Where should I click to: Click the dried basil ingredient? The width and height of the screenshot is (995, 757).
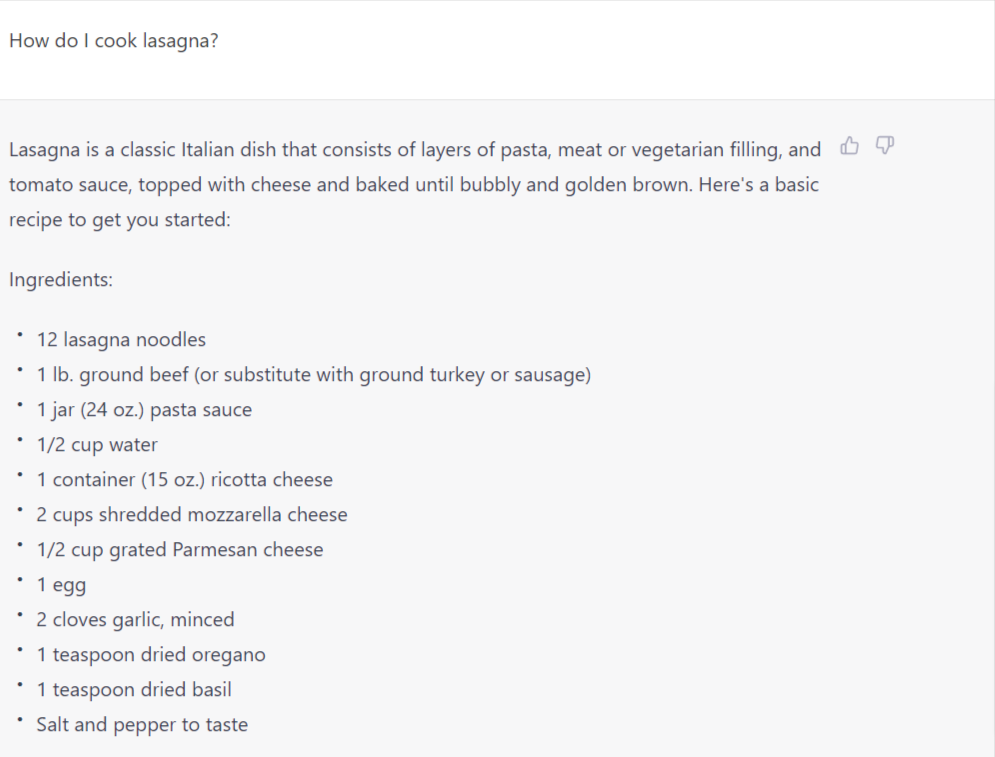(134, 690)
